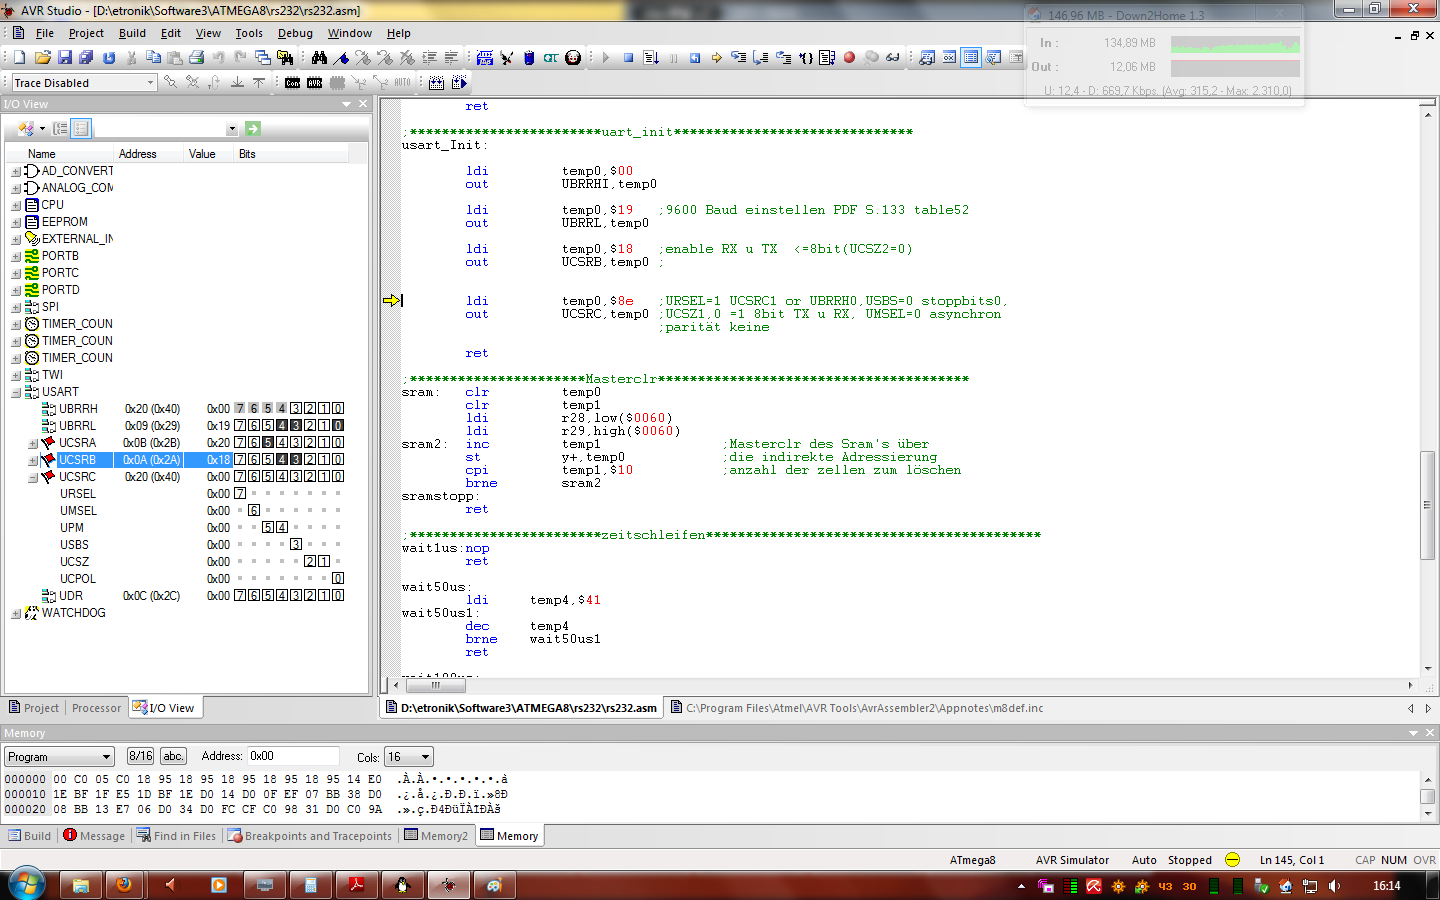Screen dimensions: 1440x900
Task: Collapse the USART tree node
Action: [16, 392]
